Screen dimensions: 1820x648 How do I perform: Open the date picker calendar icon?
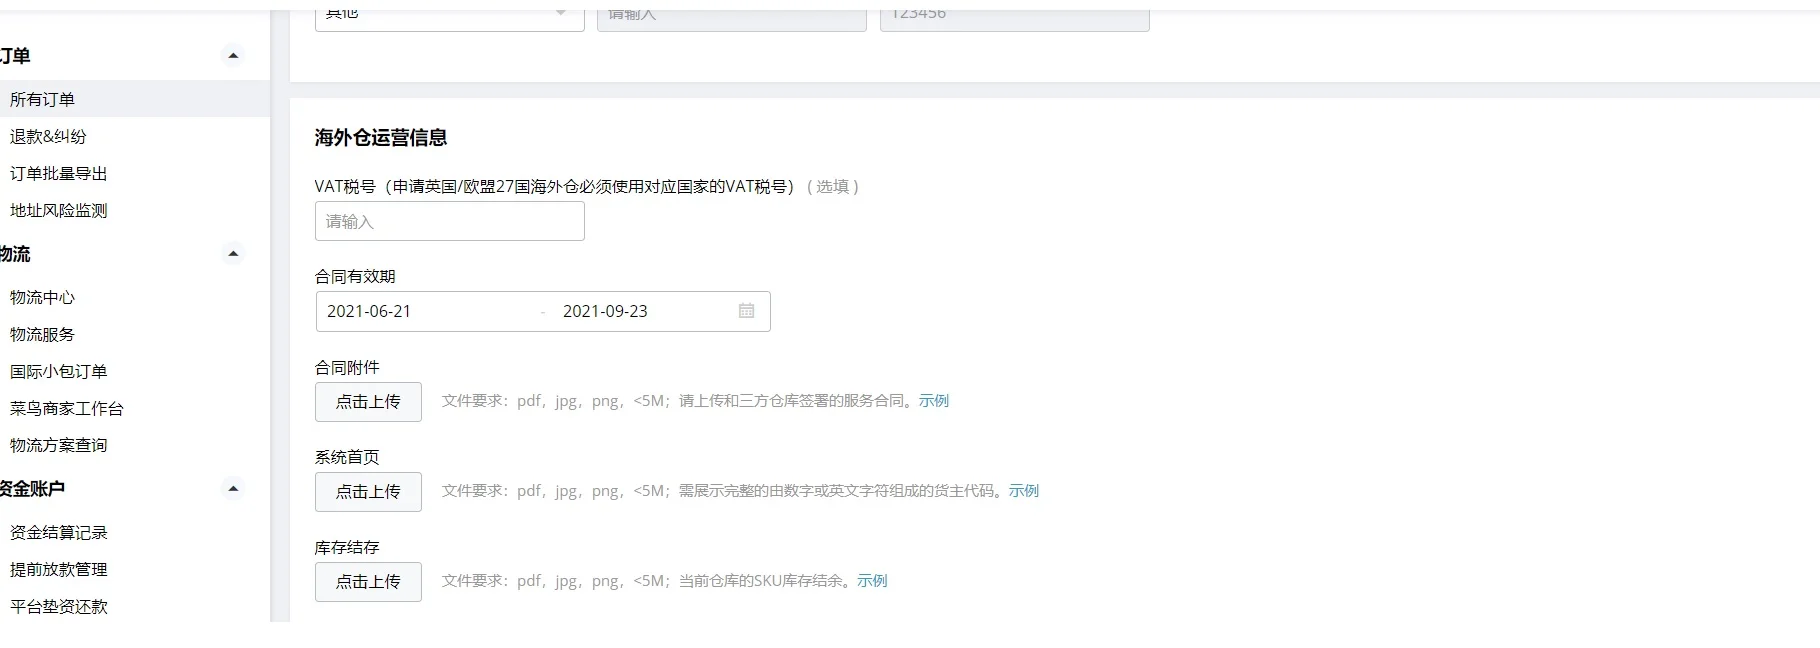[747, 311]
